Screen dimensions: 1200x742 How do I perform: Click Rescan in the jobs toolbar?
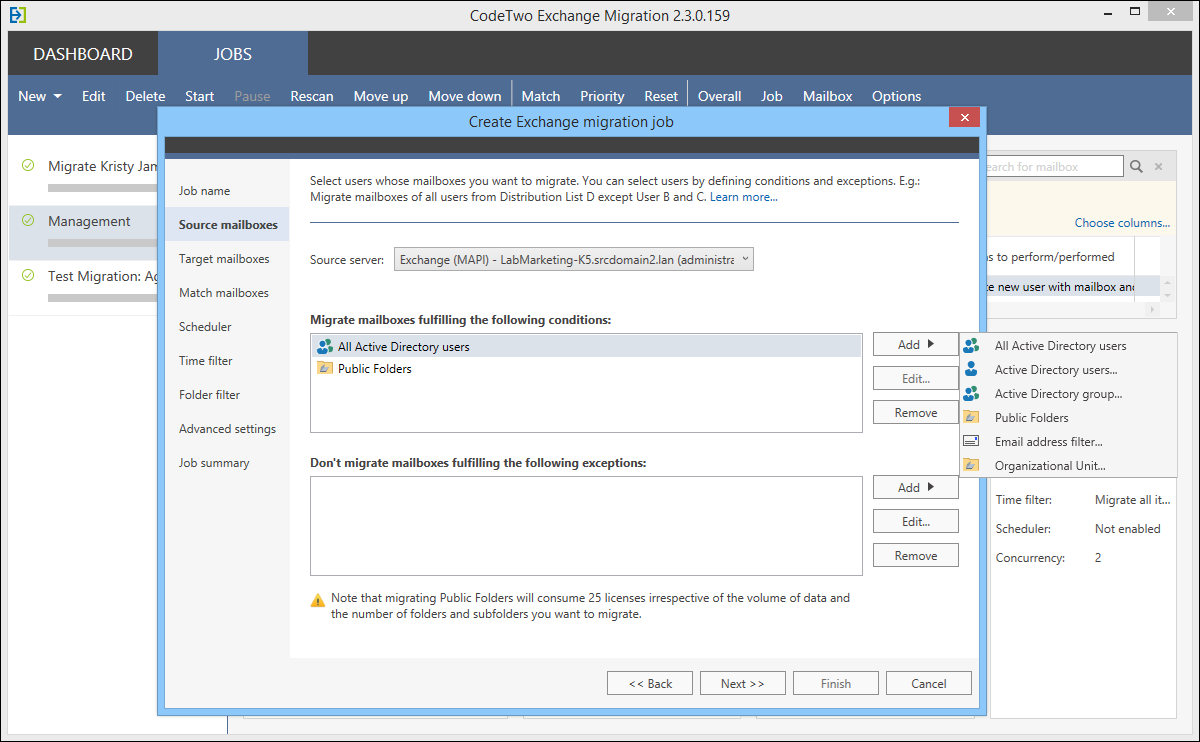tap(312, 96)
